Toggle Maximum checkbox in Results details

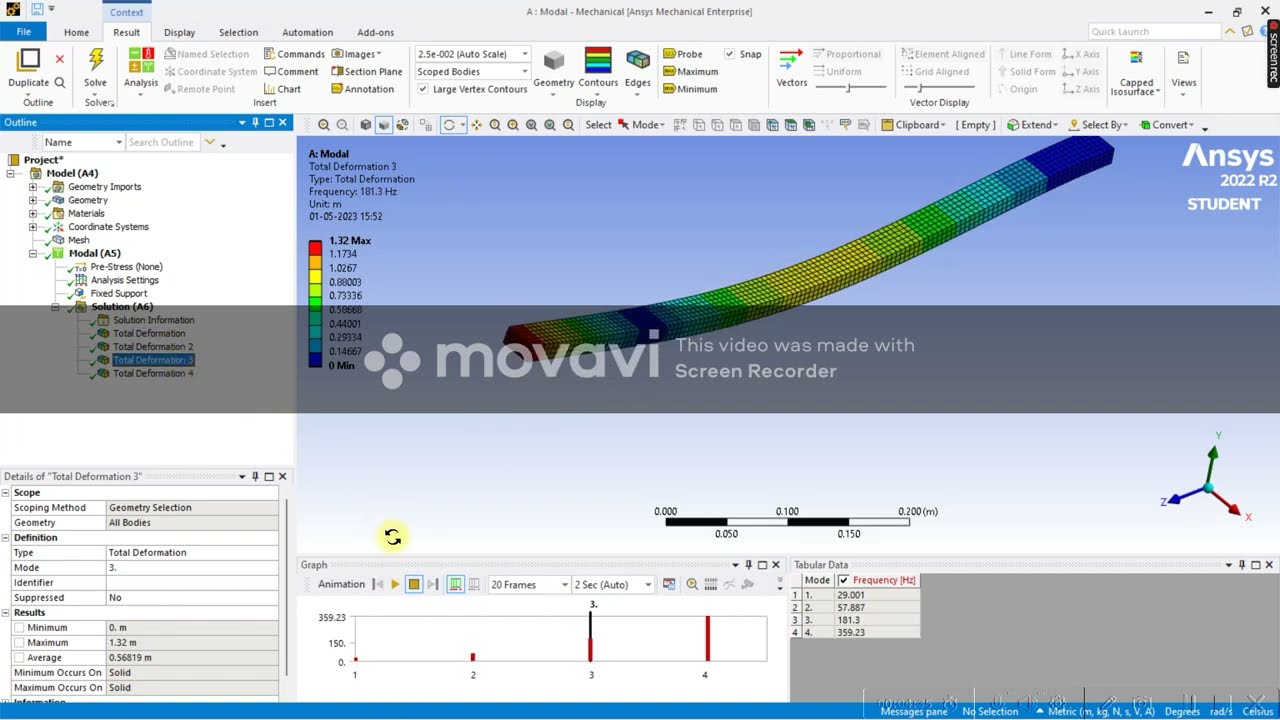(x=18, y=642)
